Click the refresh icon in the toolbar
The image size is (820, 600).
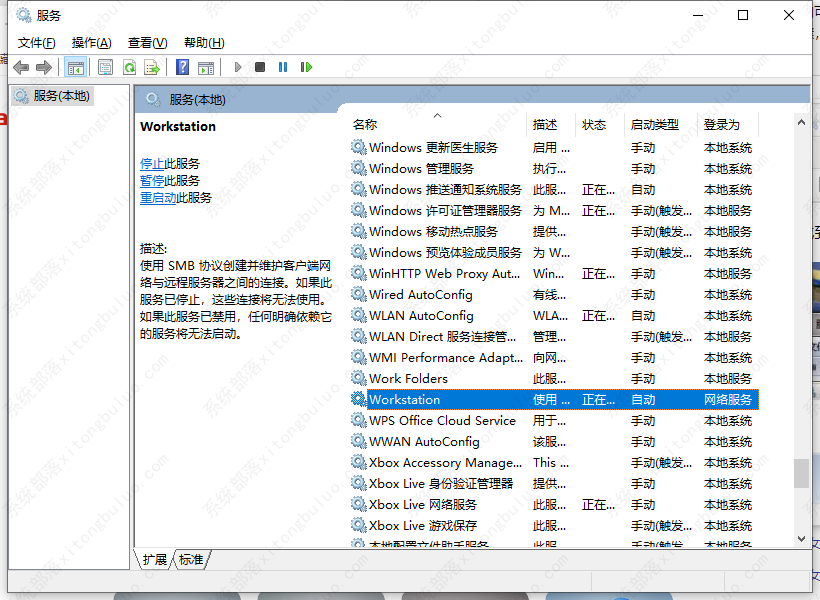[131, 66]
